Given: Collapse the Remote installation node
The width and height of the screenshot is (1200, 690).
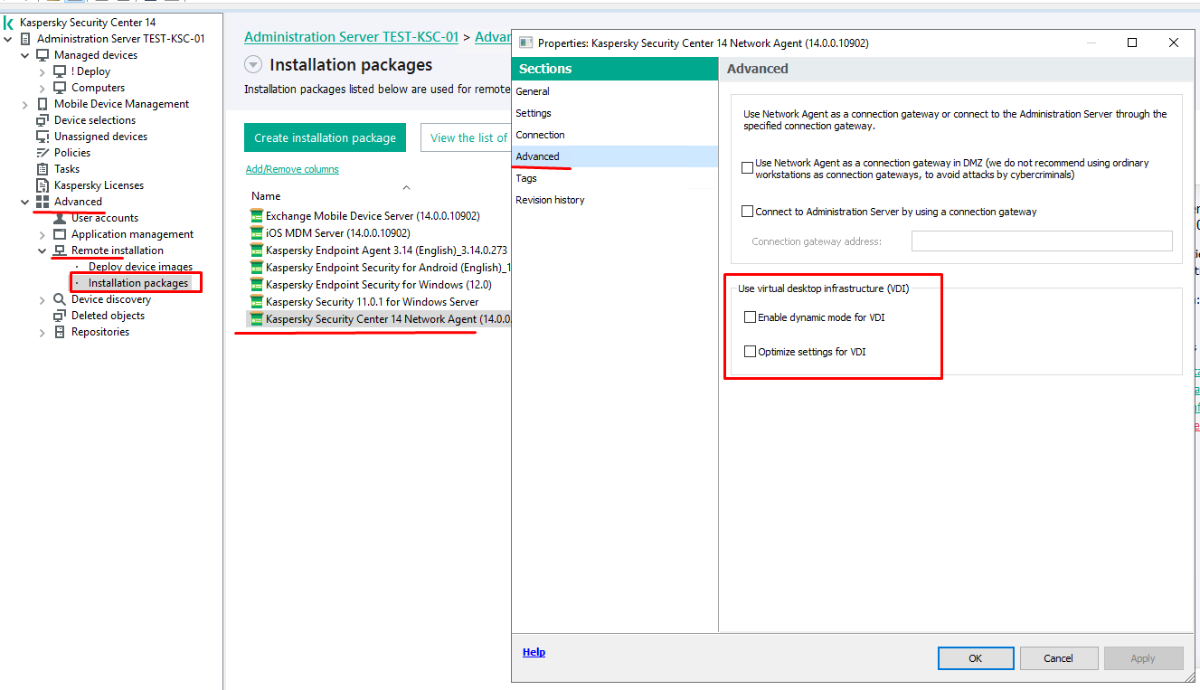Looking at the screenshot, I should (x=43, y=250).
